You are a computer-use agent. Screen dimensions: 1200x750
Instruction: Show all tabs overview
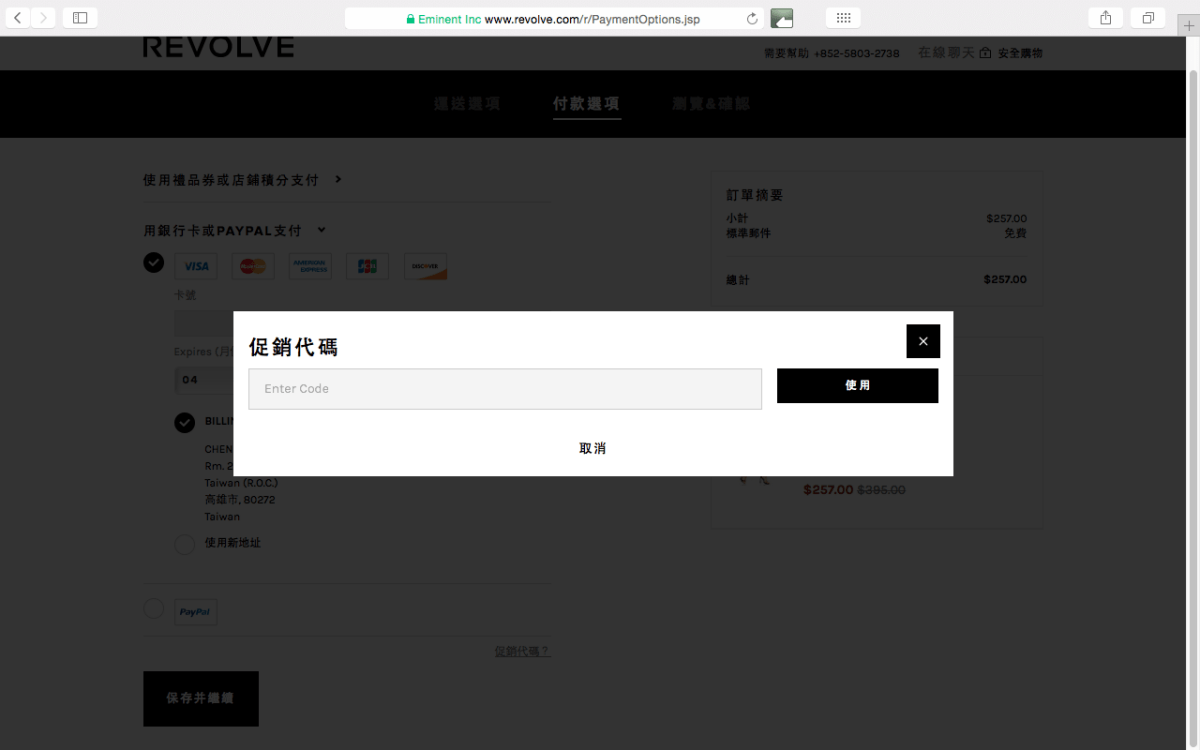pyautogui.click(x=1148, y=18)
